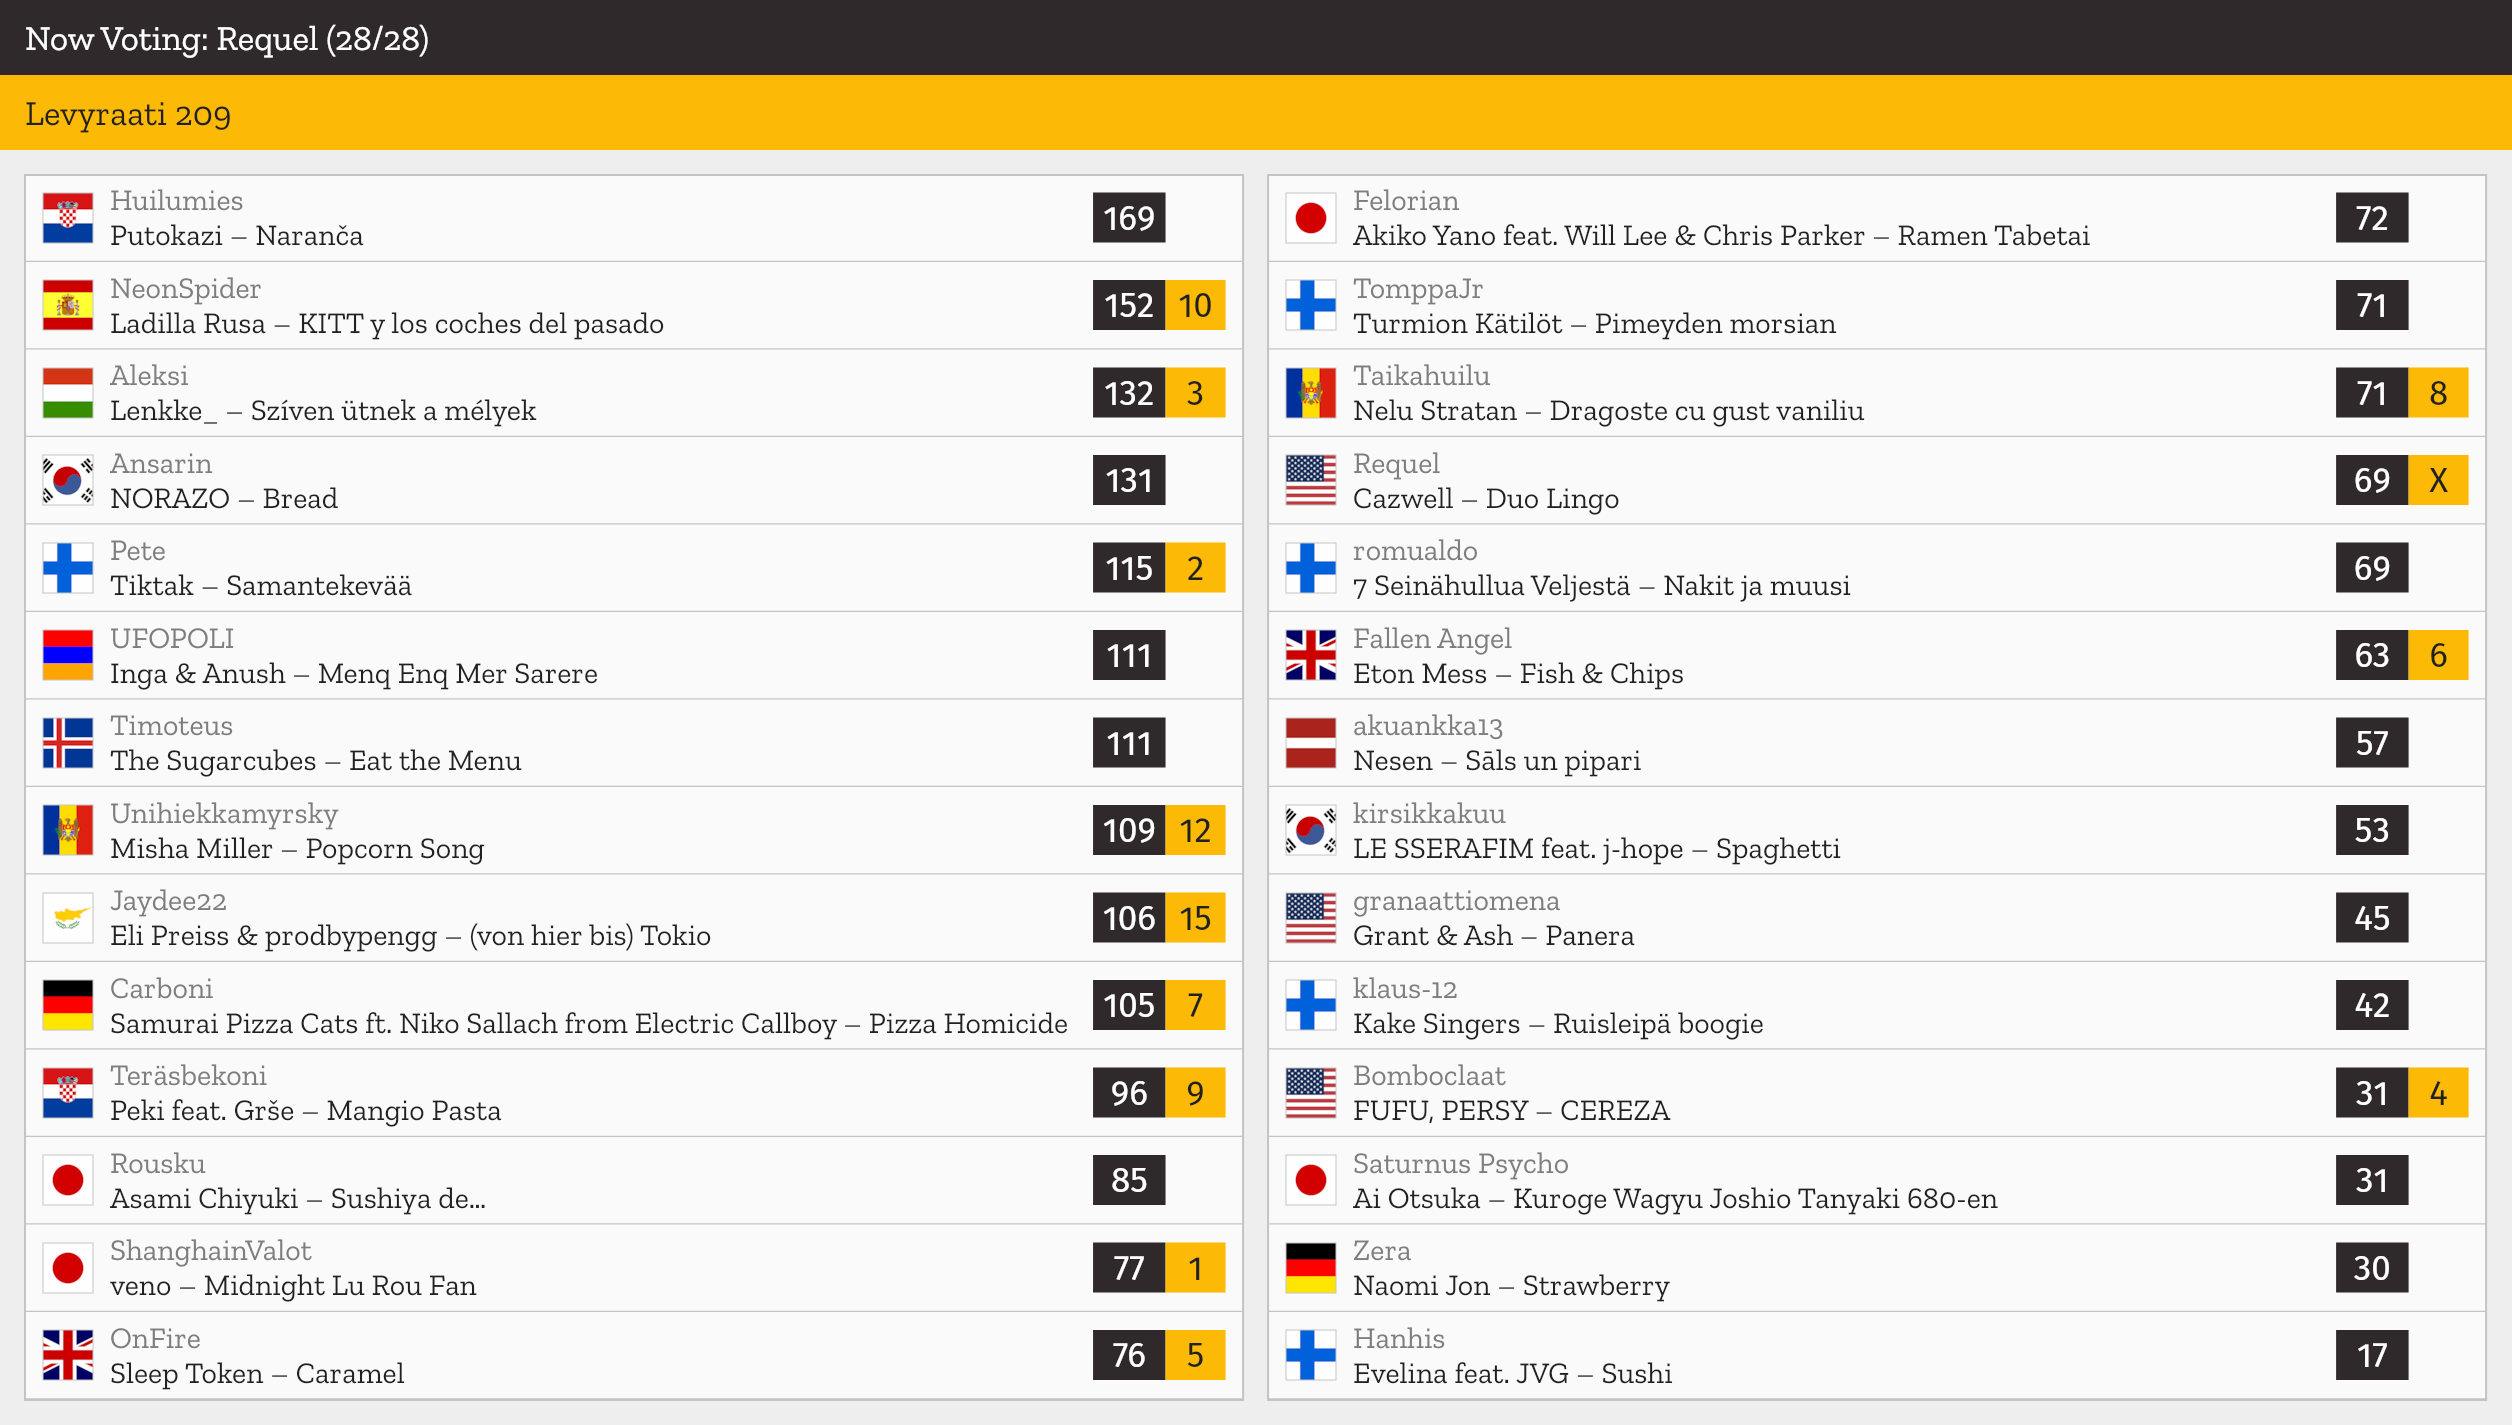Select the Latvian flag beside akuankka13
The width and height of the screenshot is (2512, 1425).
[x=1311, y=743]
